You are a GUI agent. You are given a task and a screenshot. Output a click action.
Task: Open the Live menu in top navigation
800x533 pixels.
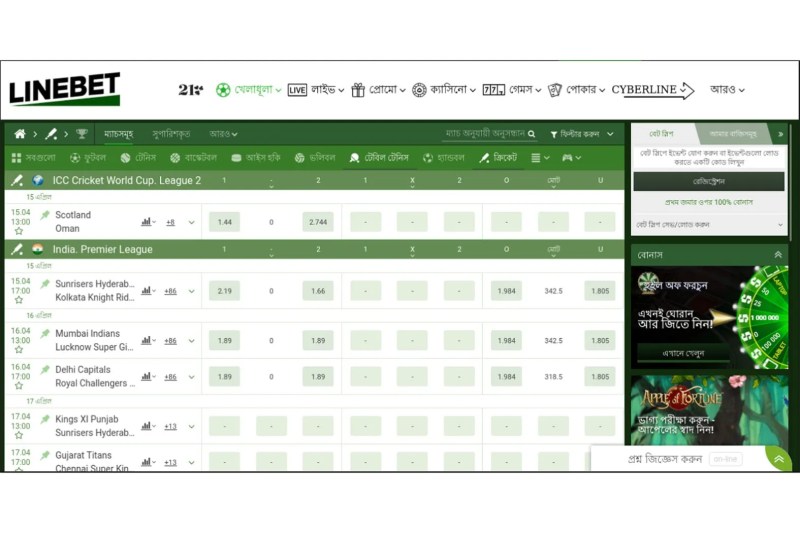[315, 90]
